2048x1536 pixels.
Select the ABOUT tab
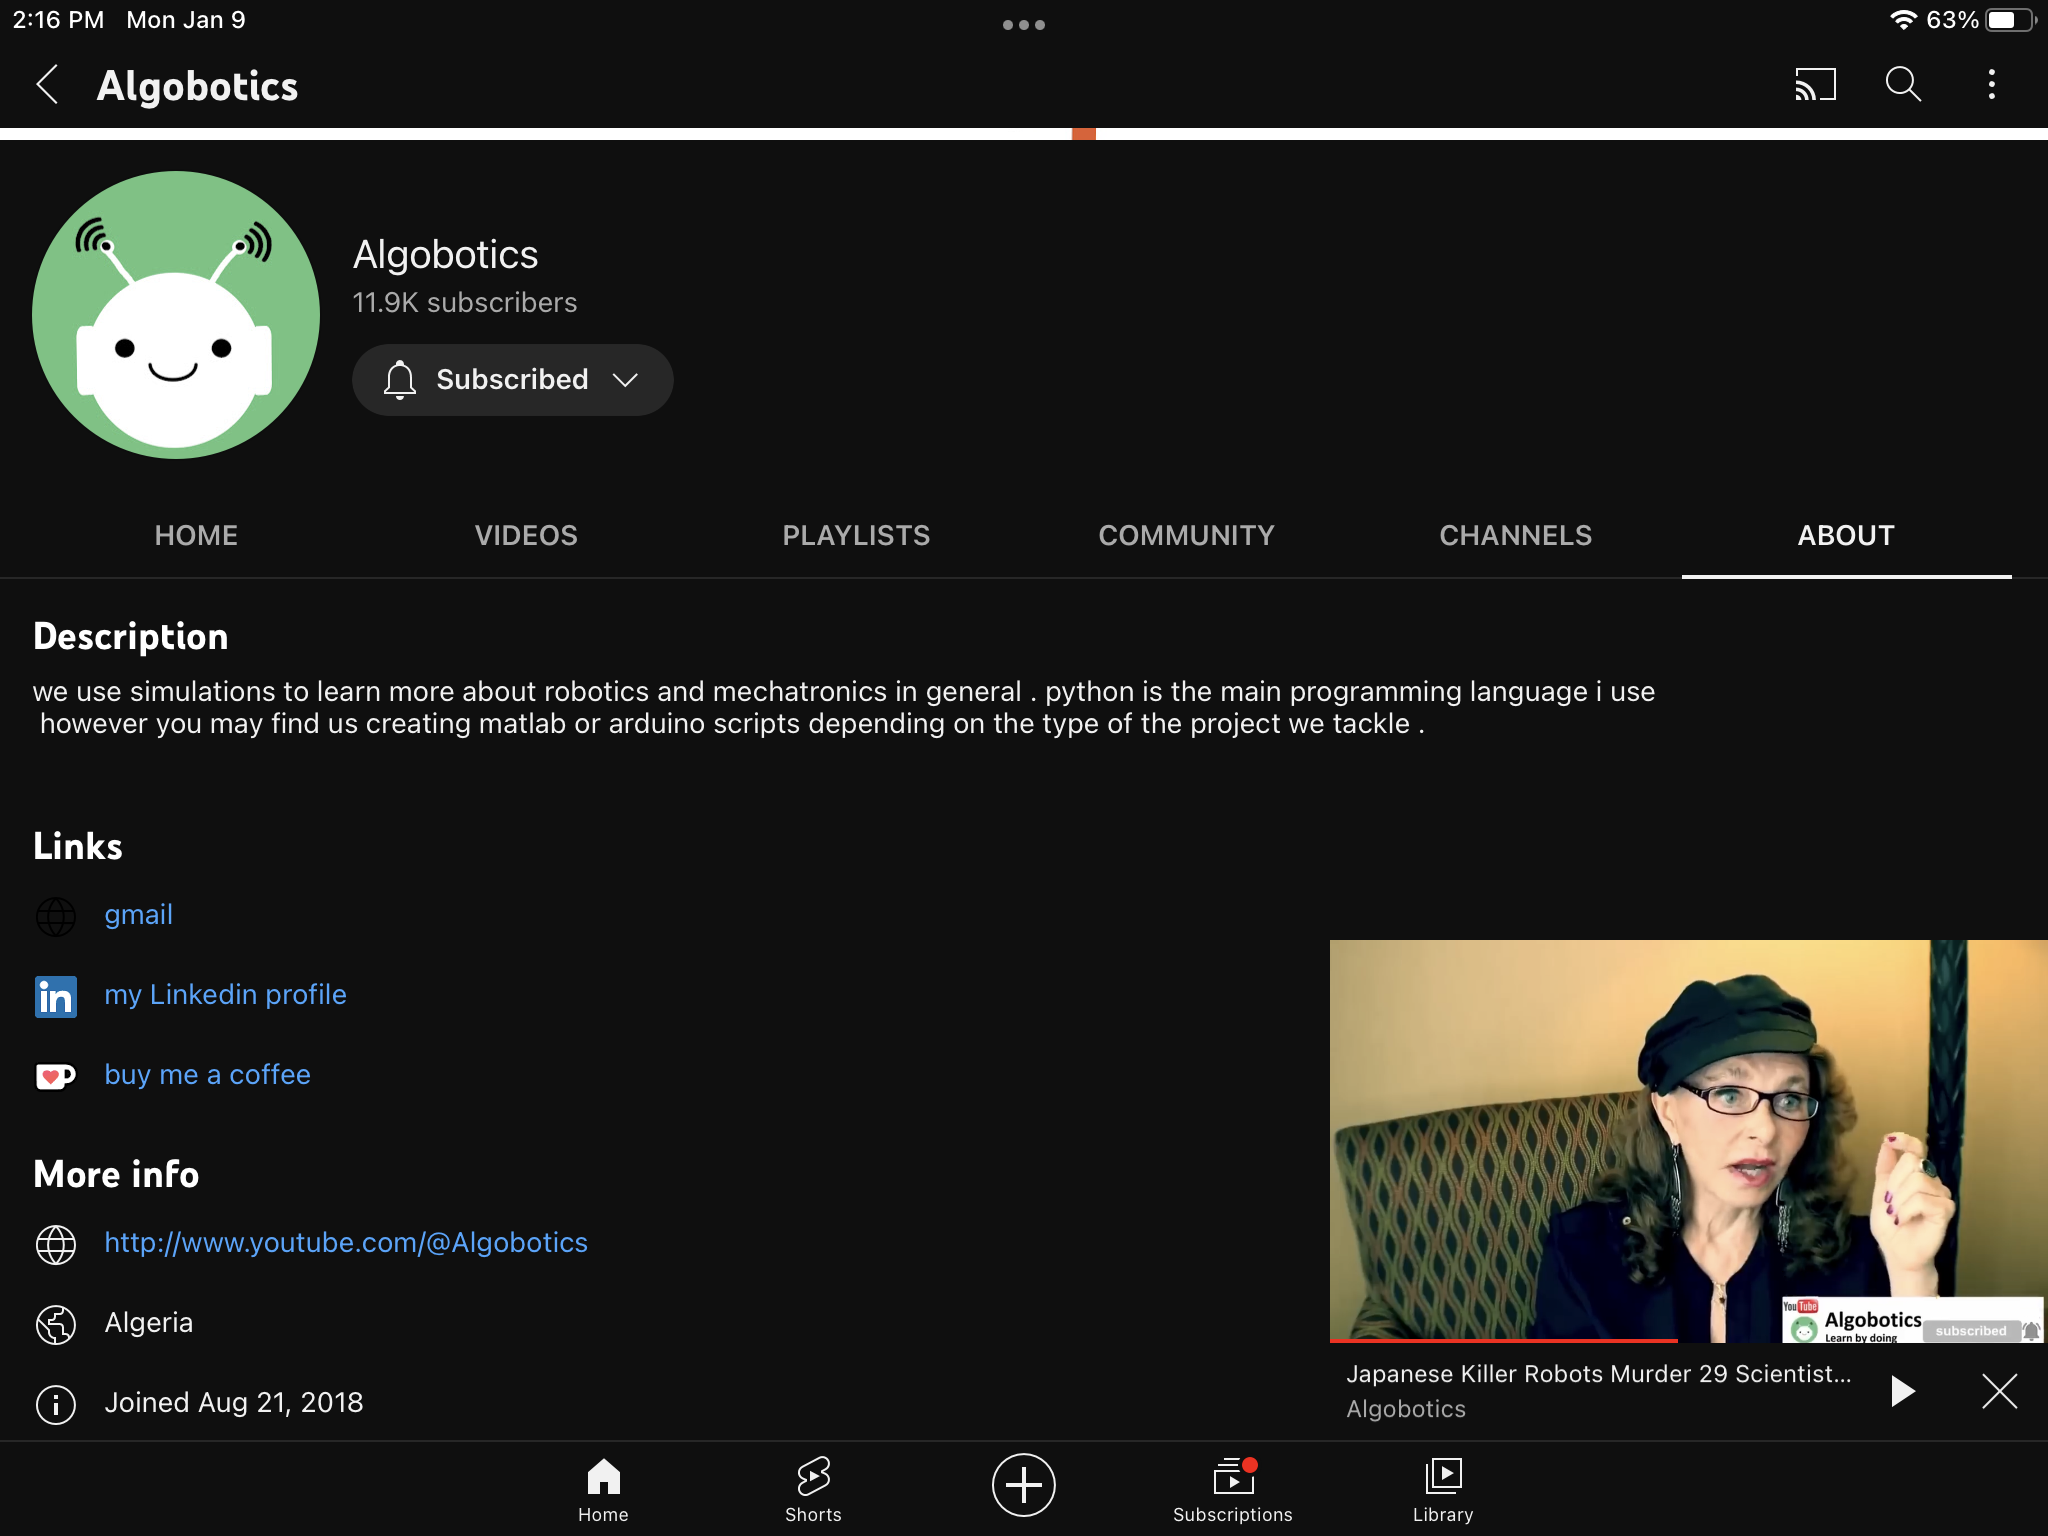tap(1846, 536)
